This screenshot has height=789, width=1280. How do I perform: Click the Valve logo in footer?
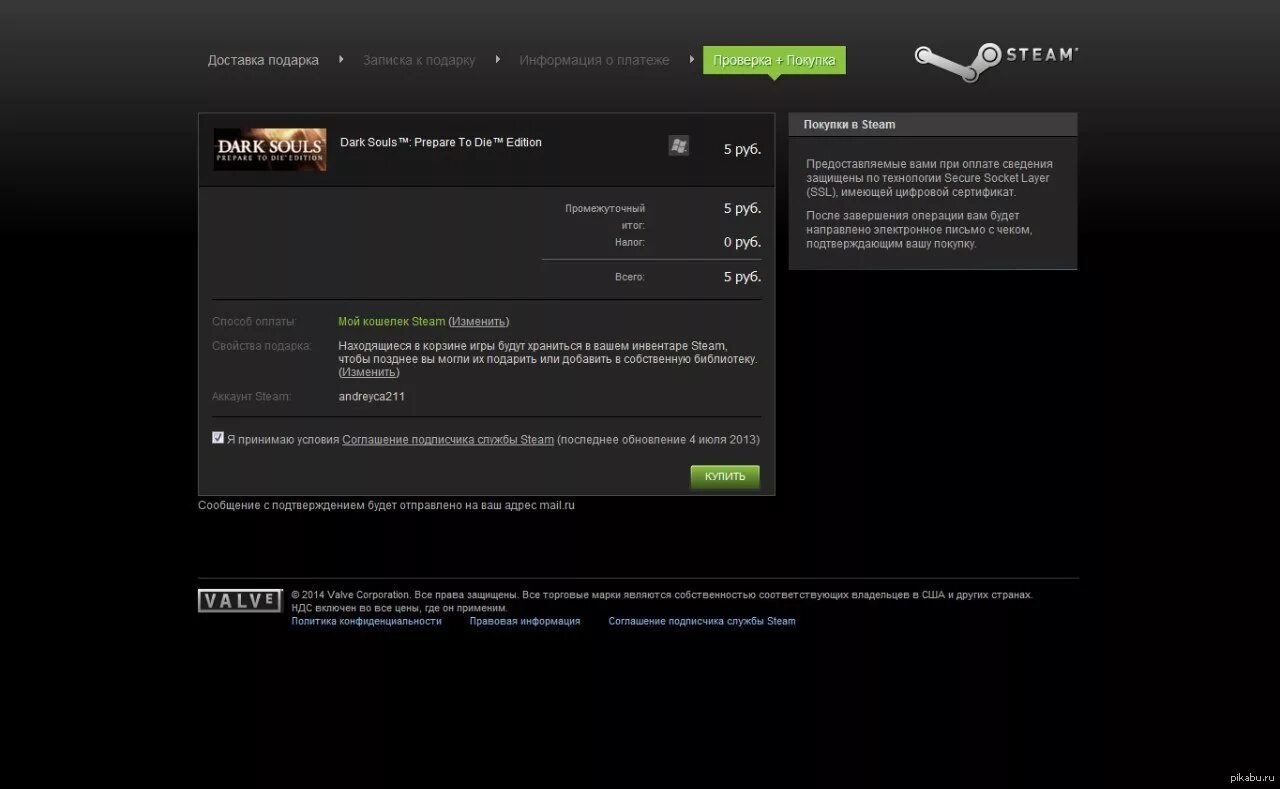240,600
